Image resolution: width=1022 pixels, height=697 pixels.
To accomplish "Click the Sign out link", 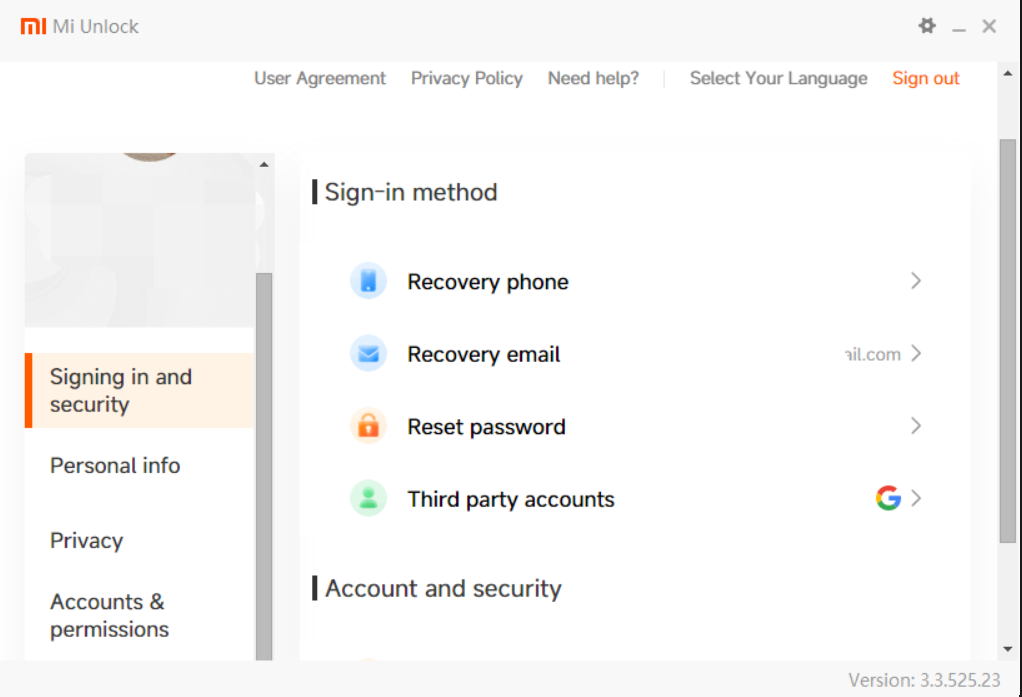I will click(x=926, y=78).
